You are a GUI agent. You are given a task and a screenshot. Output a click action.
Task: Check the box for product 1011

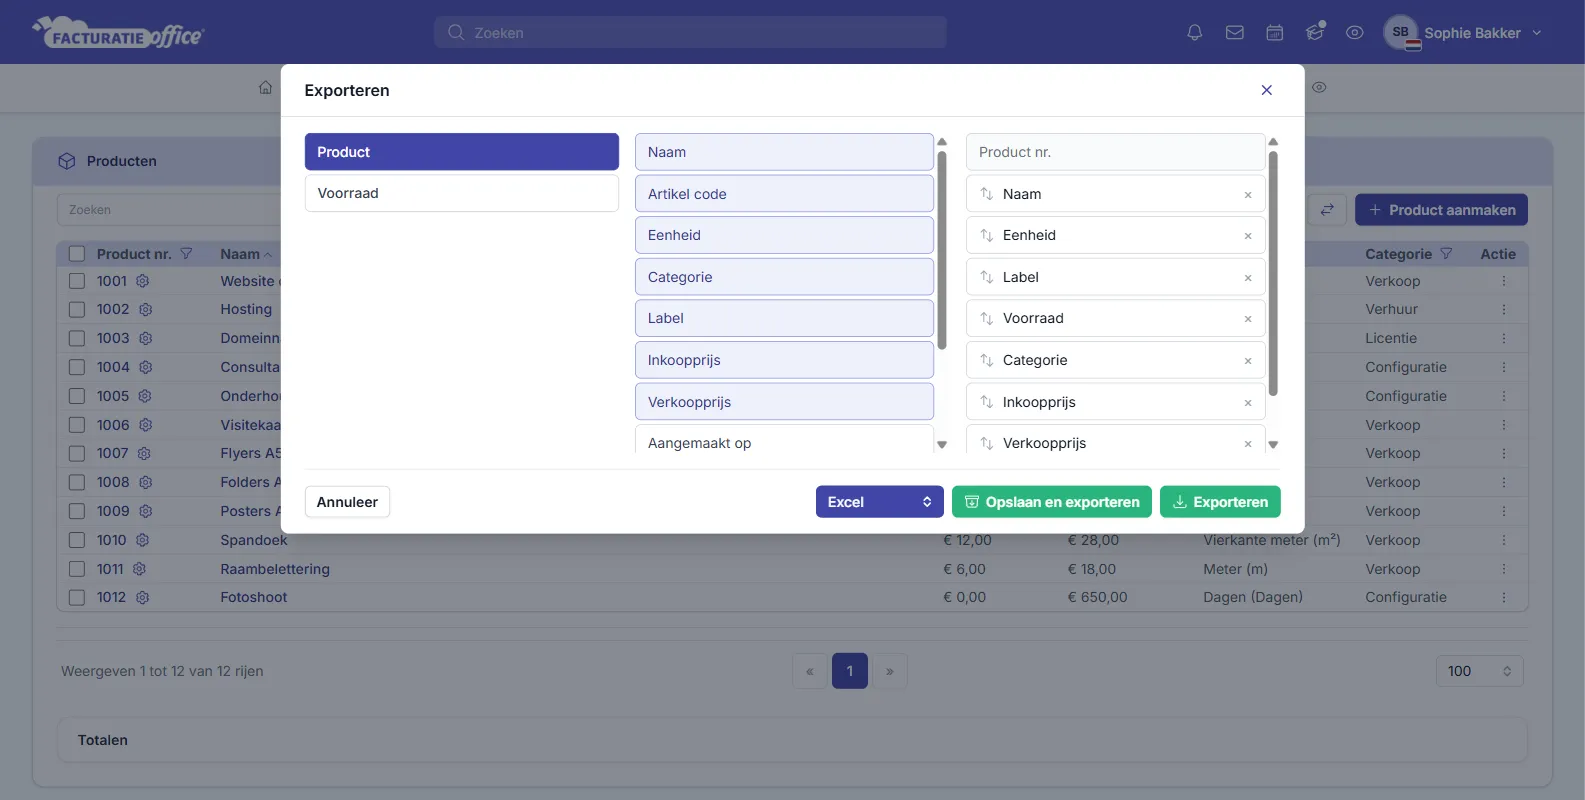(x=77, y=569)
